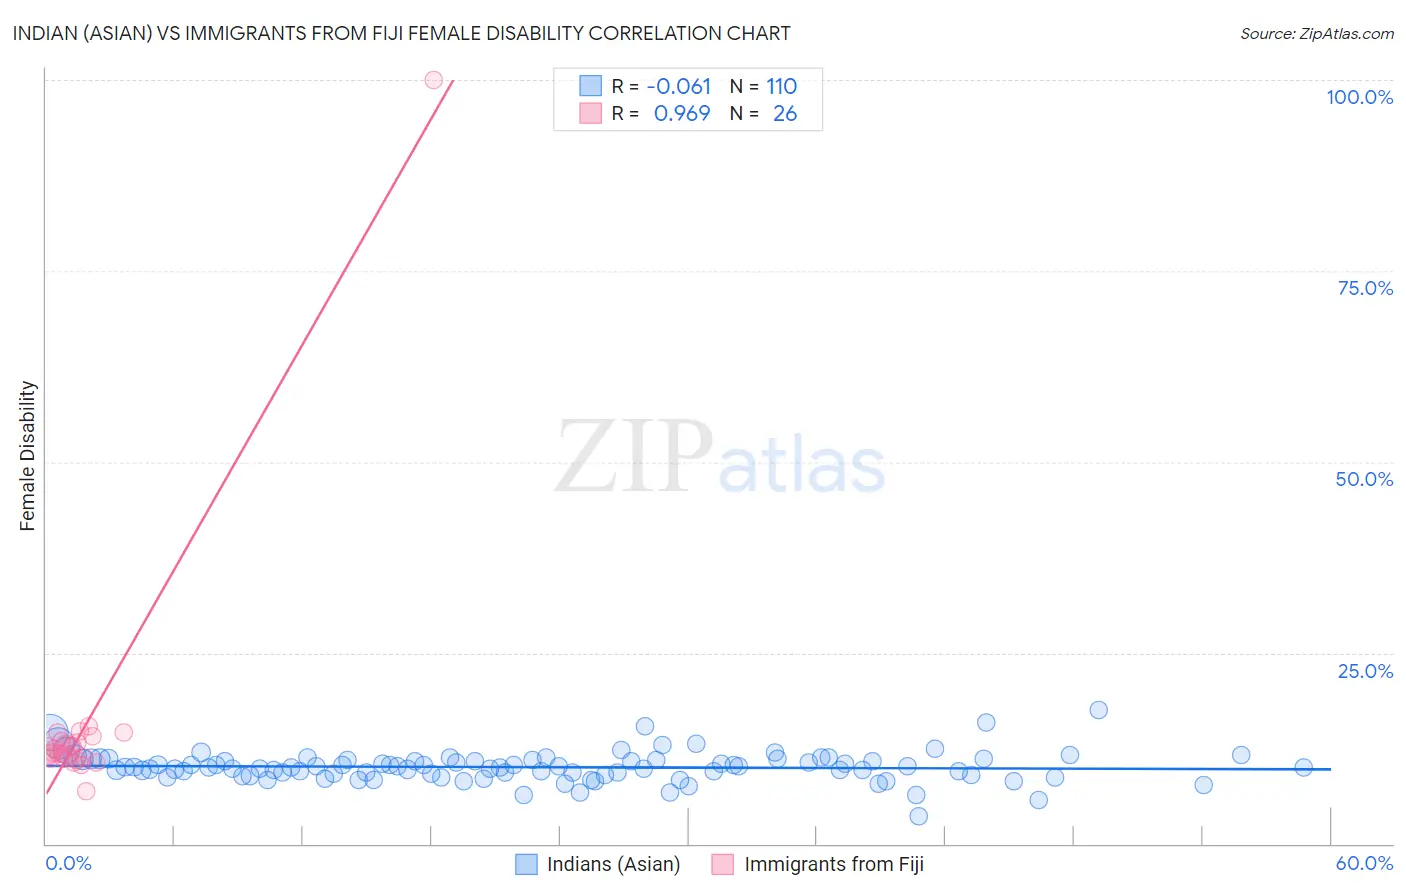The width and height of the screenshot is (1406, 892).
Task: Select the Immigrants from Fiji legend label
Action: (x=834, y=864)
